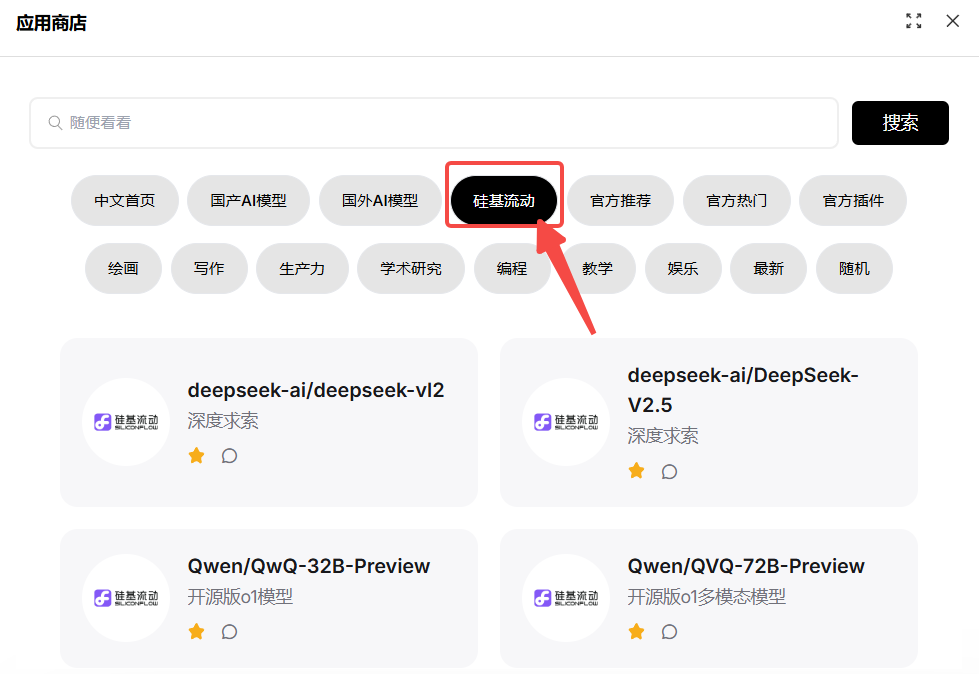The width and height of the screenshot is (979, 674).
Task: Filter by 娱乐 category
Action: point(683,268)
